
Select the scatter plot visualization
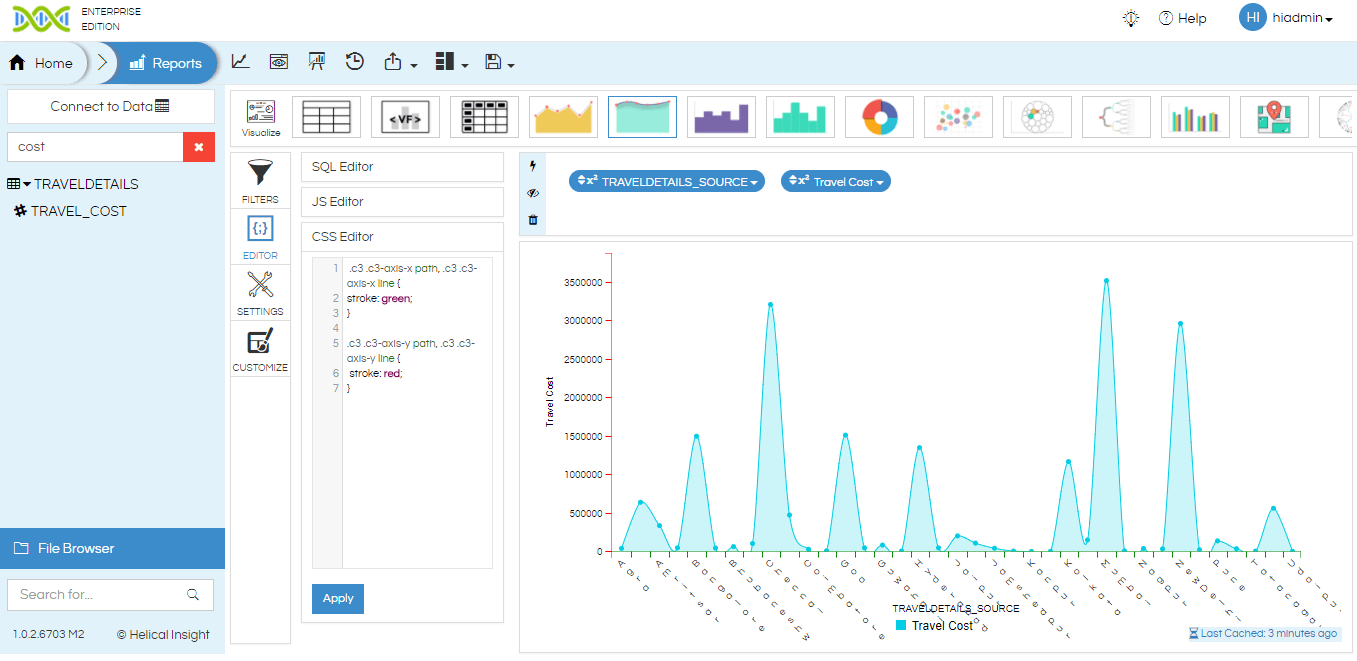(x=958, y=117)
